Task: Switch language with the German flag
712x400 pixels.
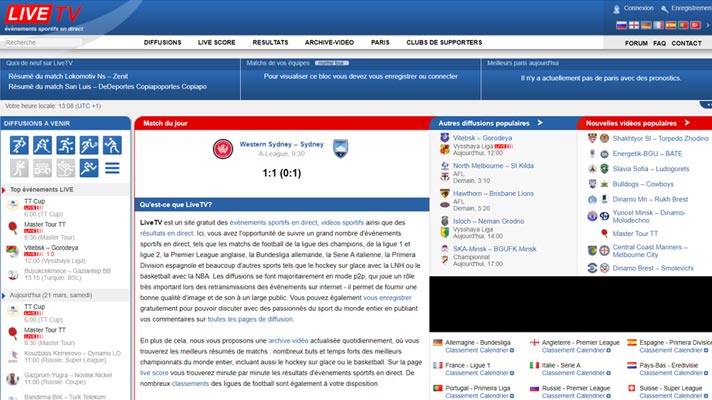Action: (x=646, y=25)
